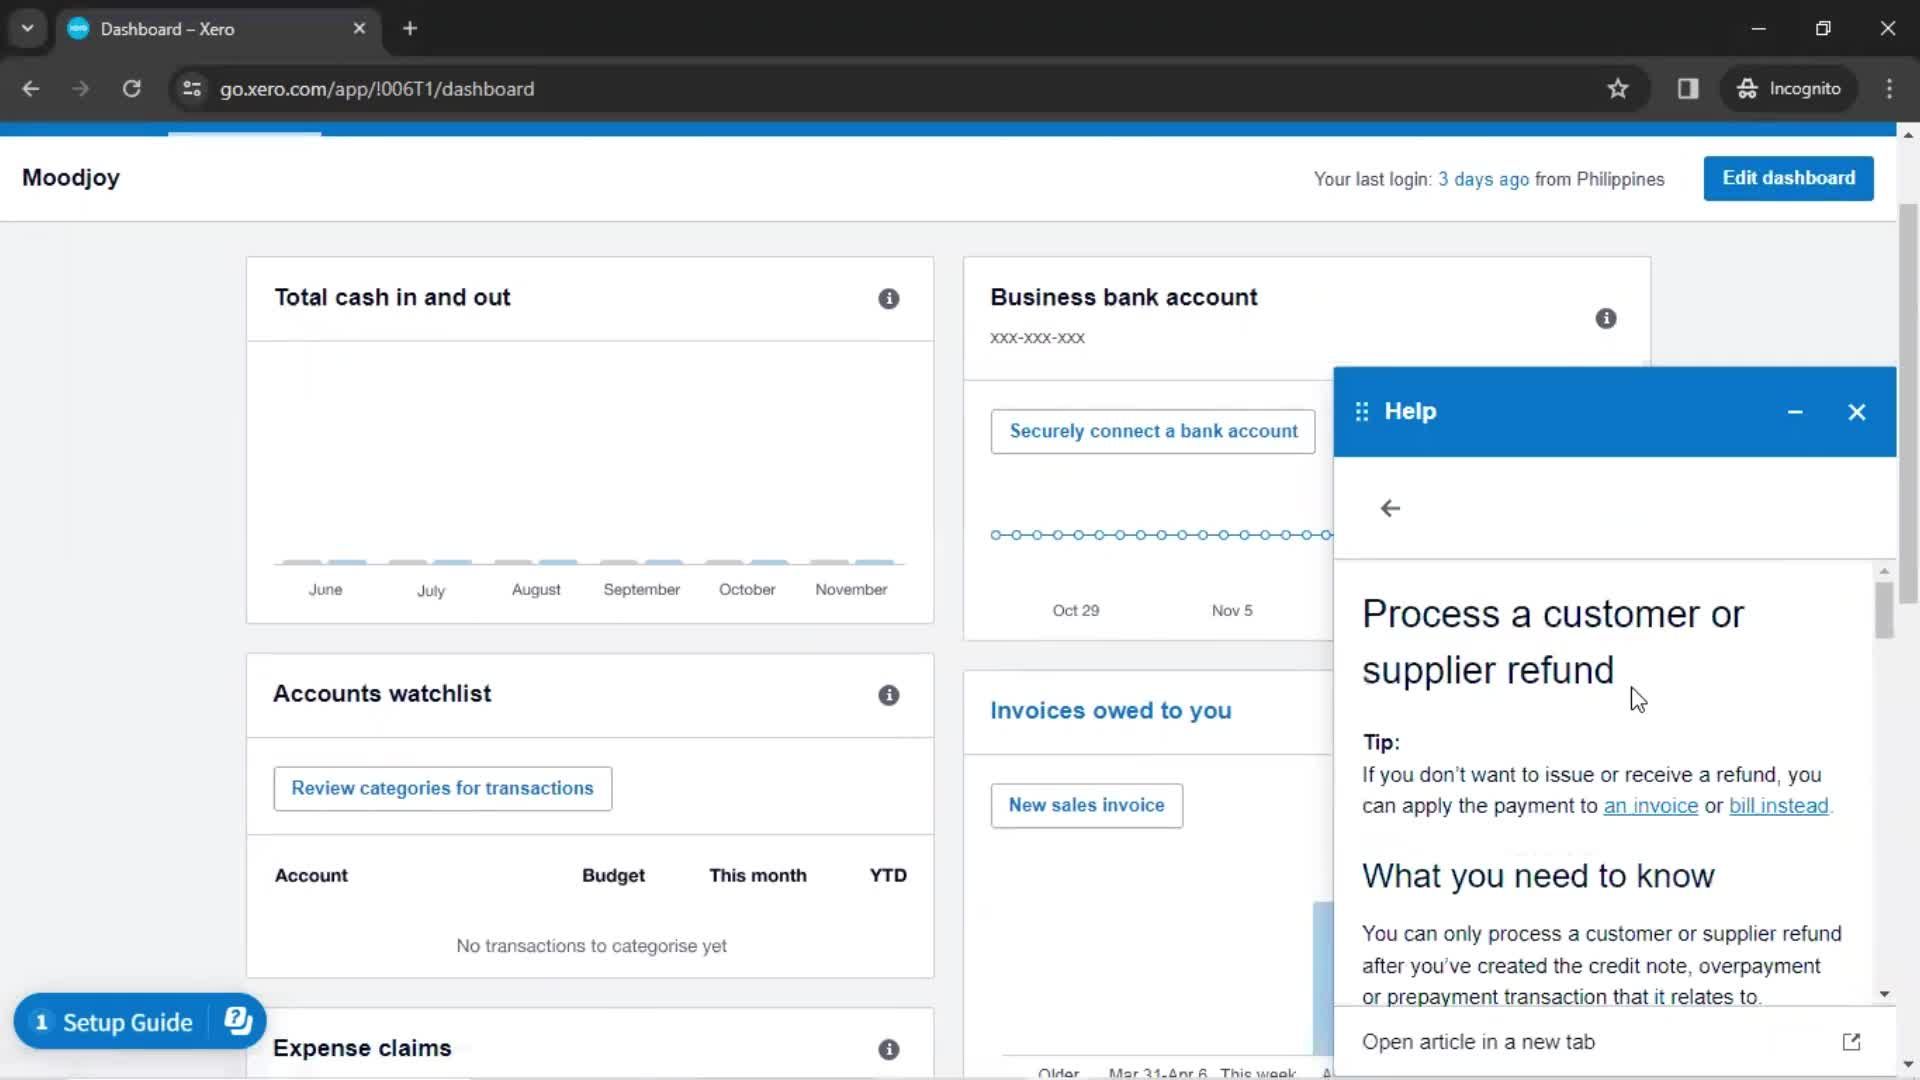Click the address bar URL field
The image size is (1920, 1080).
coord(900,89)
